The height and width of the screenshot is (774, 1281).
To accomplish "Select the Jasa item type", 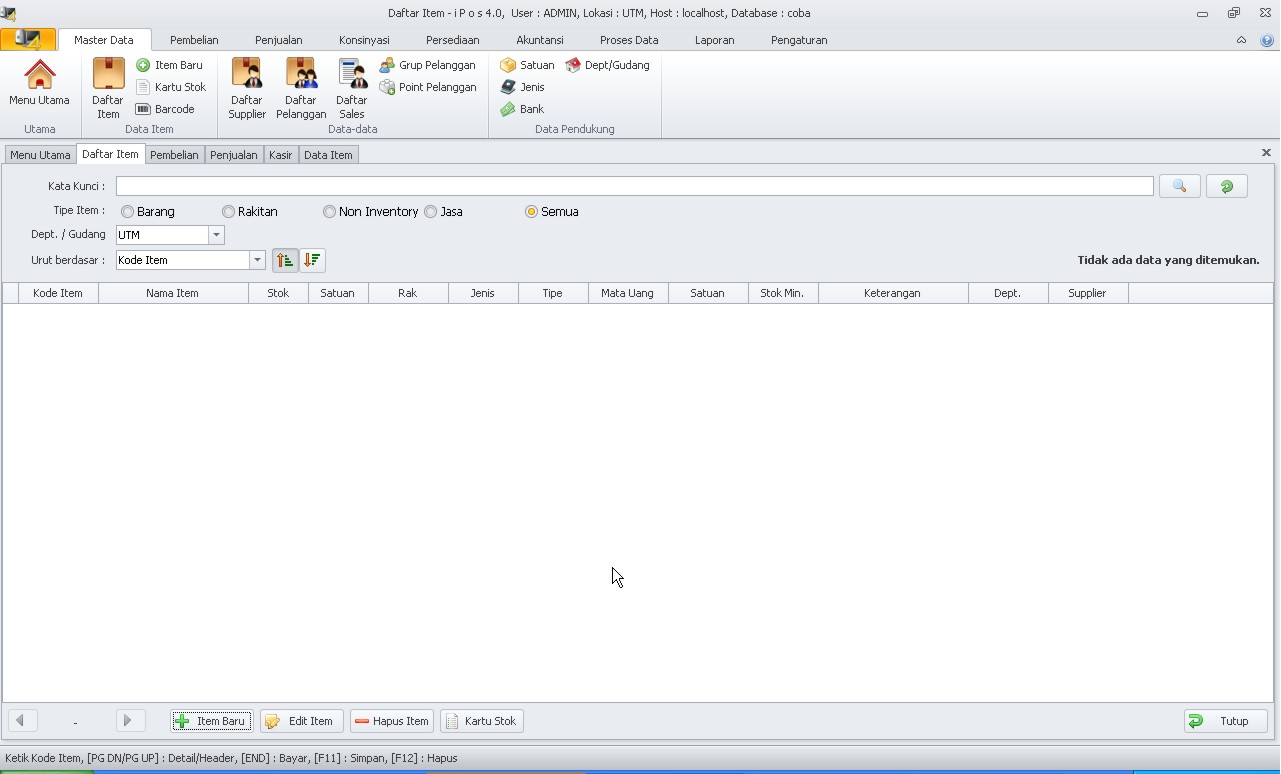I will click(x=430, y=211).
